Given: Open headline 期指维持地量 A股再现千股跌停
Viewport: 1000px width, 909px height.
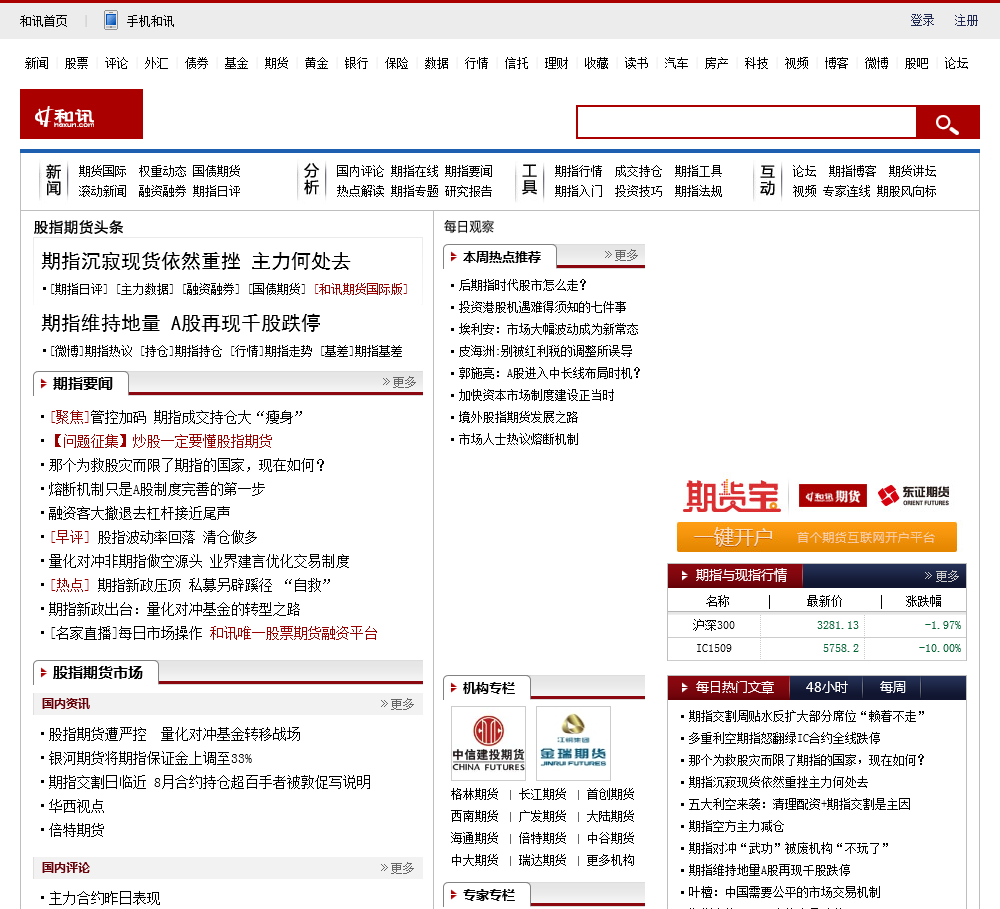Looking at the screenshot, I should pos(181,323).
